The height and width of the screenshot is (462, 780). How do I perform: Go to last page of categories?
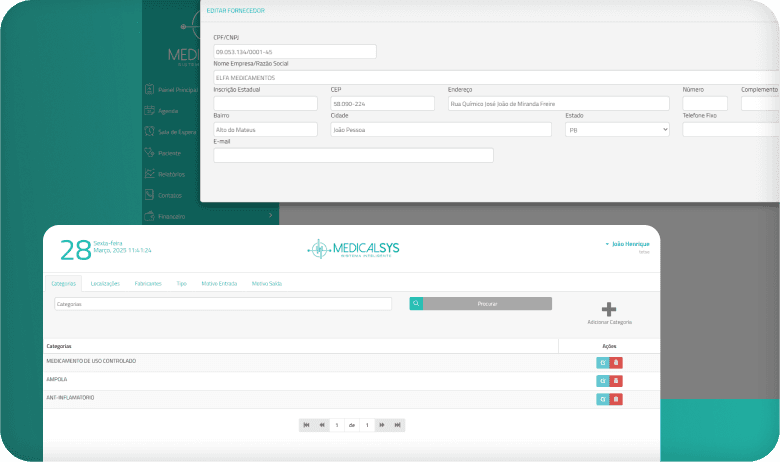[x=397, y=425]
